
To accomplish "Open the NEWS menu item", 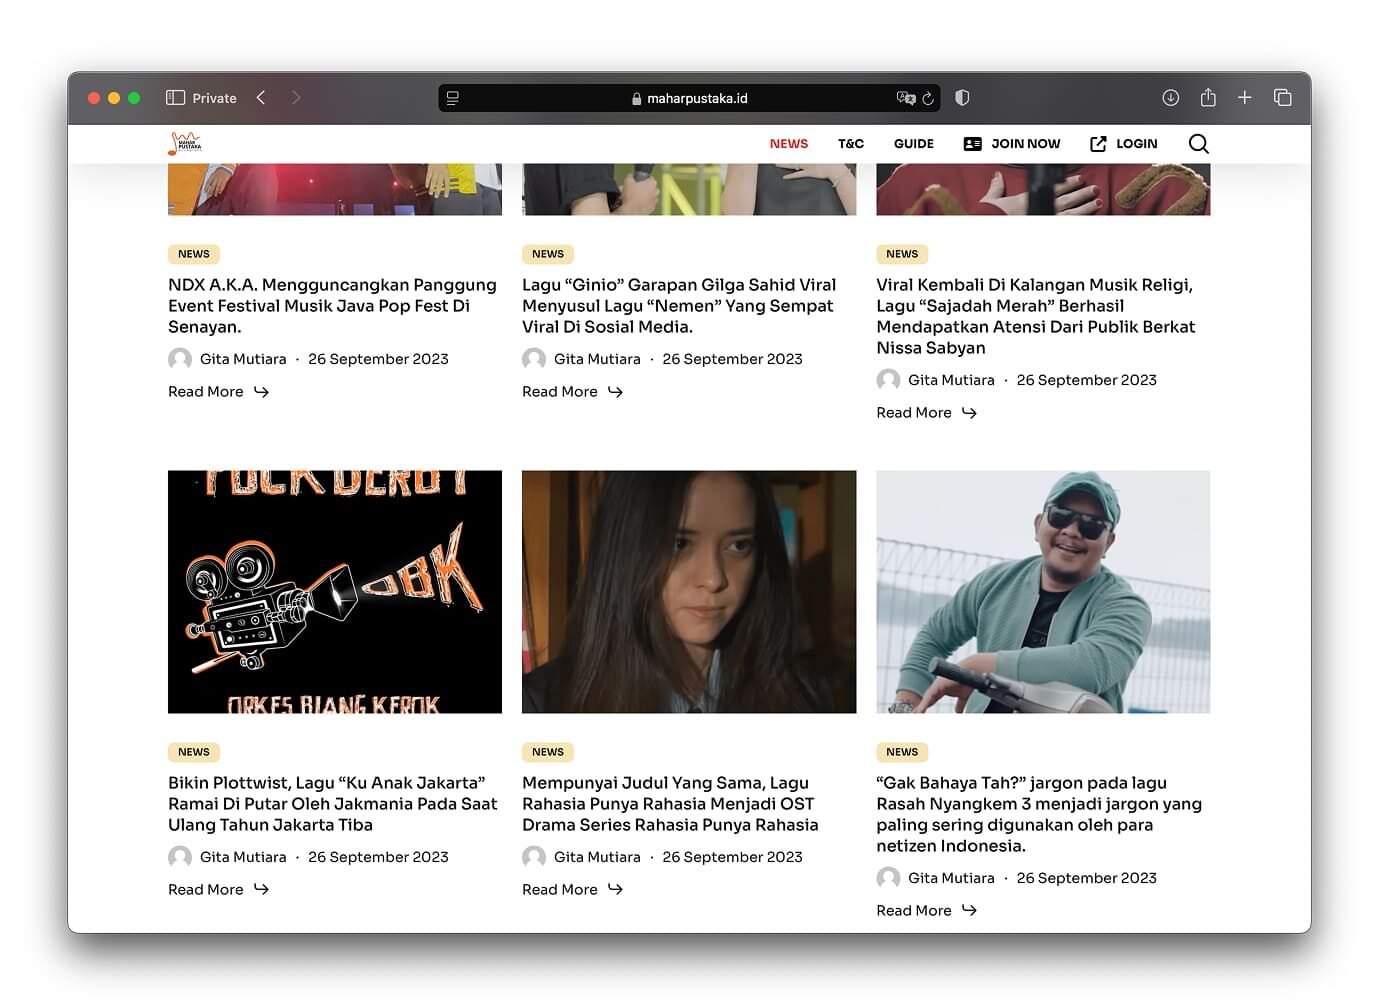I will tap(788, 144).
